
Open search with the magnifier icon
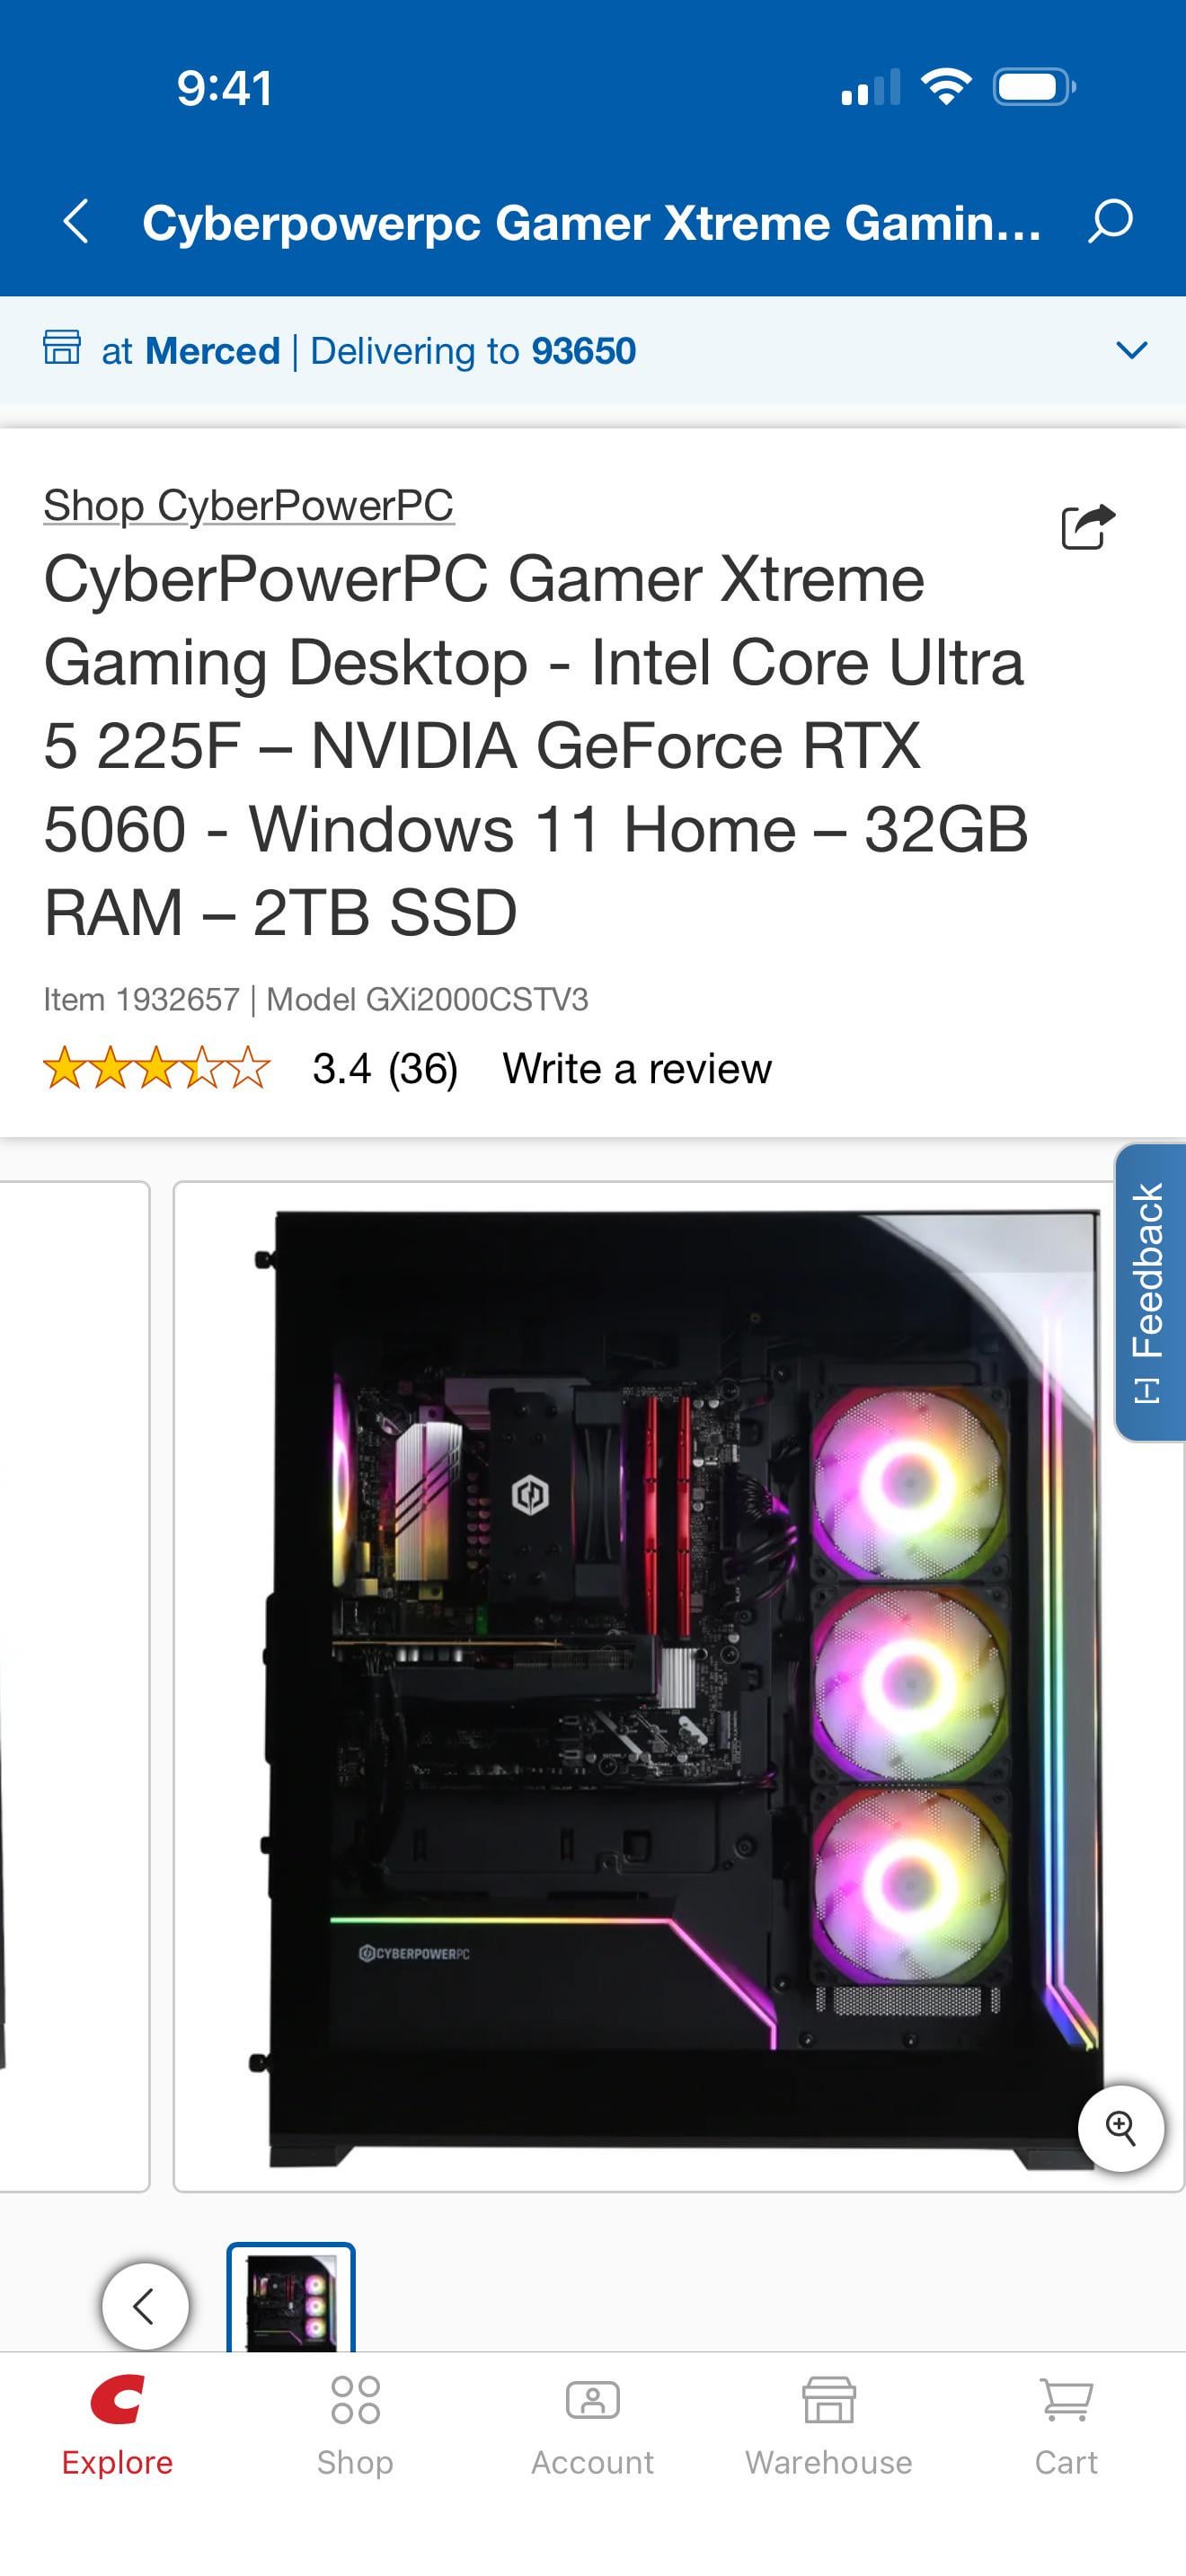click(1111, 221)
